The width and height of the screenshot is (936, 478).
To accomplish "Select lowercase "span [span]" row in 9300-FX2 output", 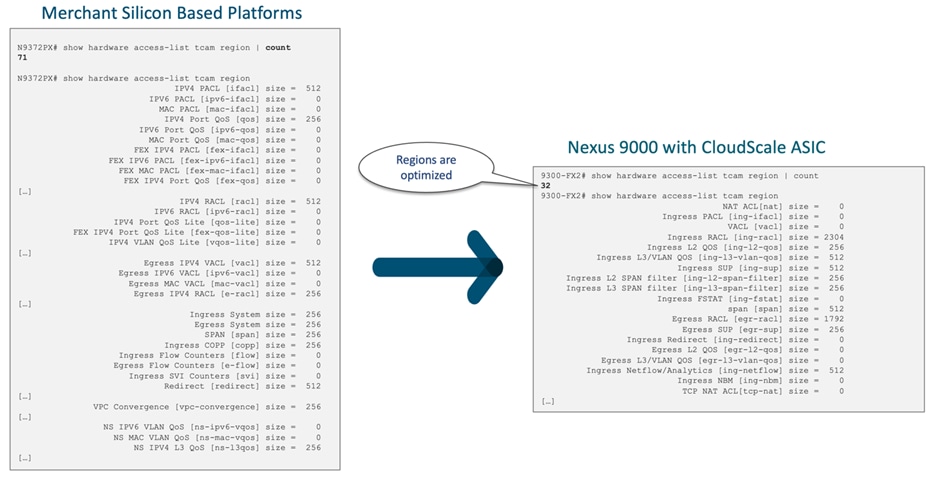I will click(x=786, y=309).
